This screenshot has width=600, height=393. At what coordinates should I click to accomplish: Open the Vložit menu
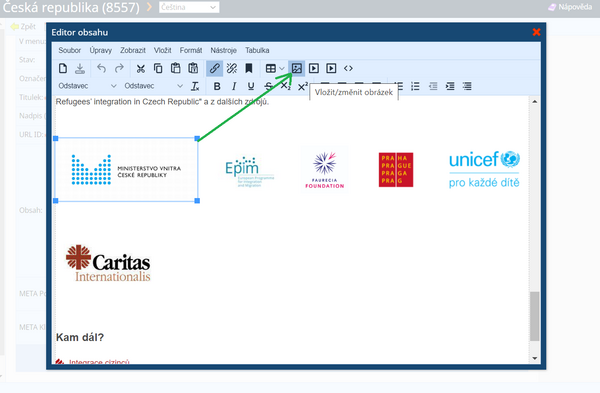pyautogui.click(x=162, y=50)
